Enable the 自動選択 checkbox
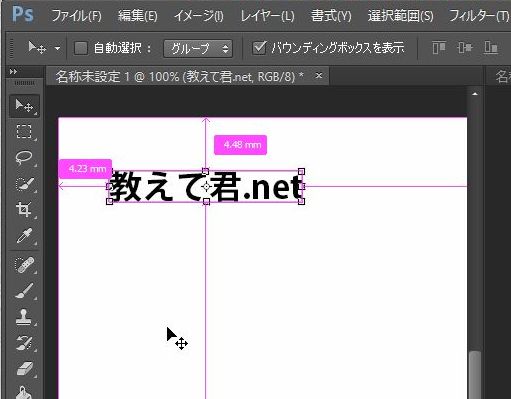The image size is (511, 399). 80,48
